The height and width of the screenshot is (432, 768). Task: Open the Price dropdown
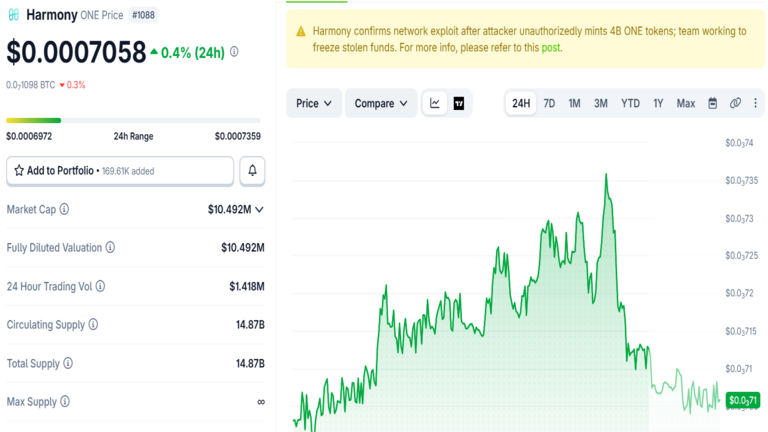(x=314, y=103)
